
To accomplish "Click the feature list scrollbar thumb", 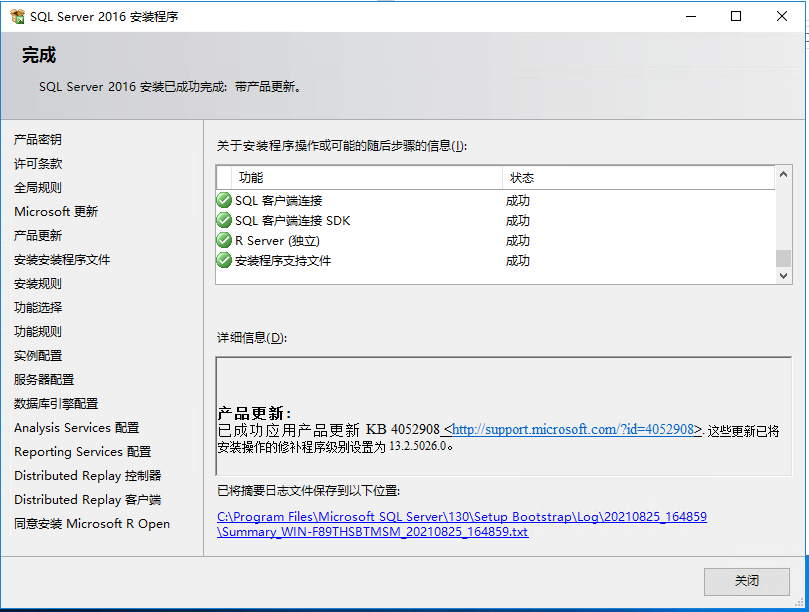I will click(783, 259).
